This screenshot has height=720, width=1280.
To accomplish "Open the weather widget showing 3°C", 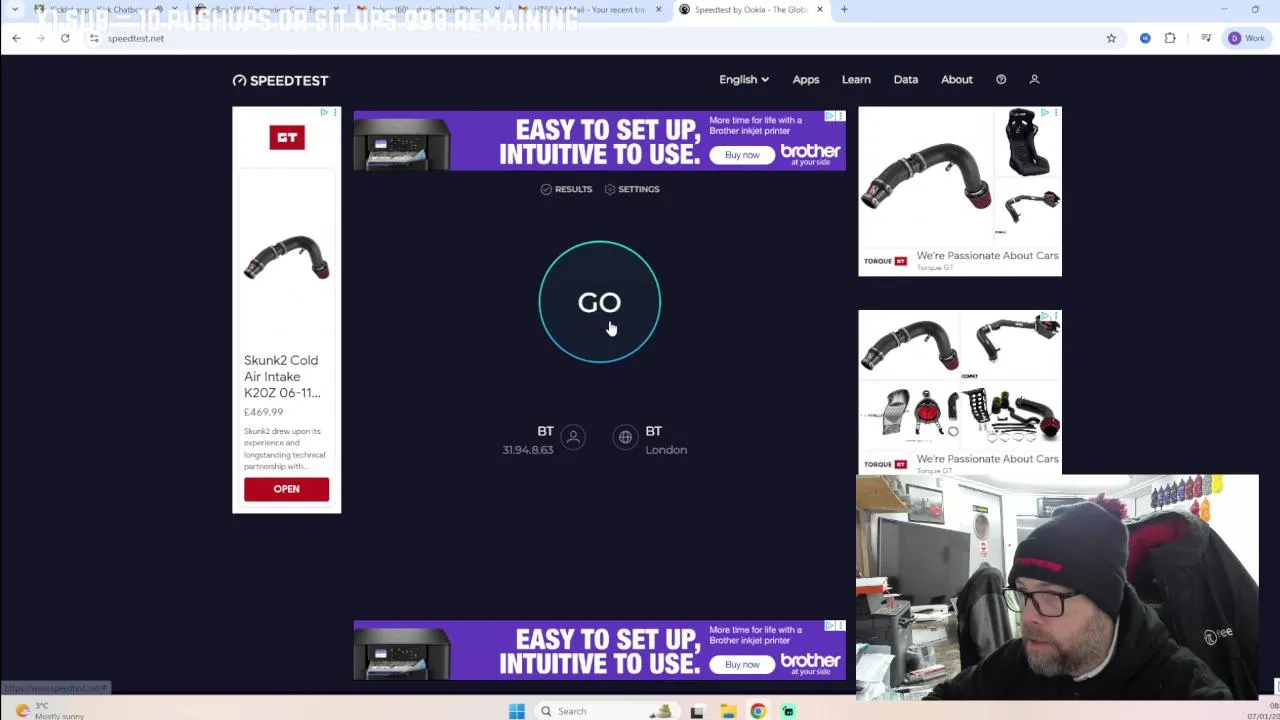I will click(48, 711).
